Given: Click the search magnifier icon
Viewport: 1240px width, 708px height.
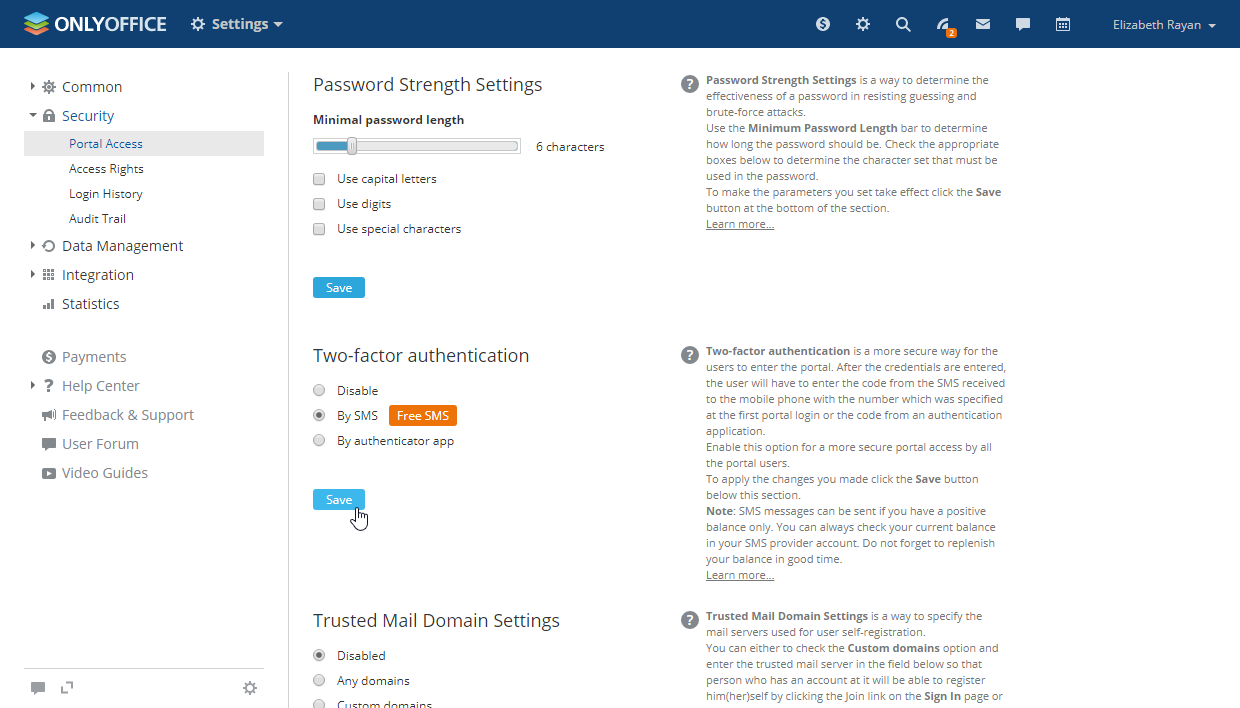Looking at the screenshot, I should click(x=903, y=24).
